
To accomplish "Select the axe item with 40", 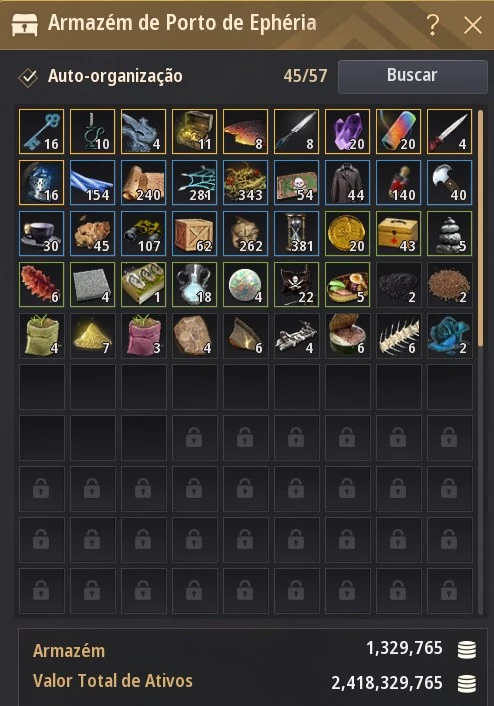I will [449, 182].
